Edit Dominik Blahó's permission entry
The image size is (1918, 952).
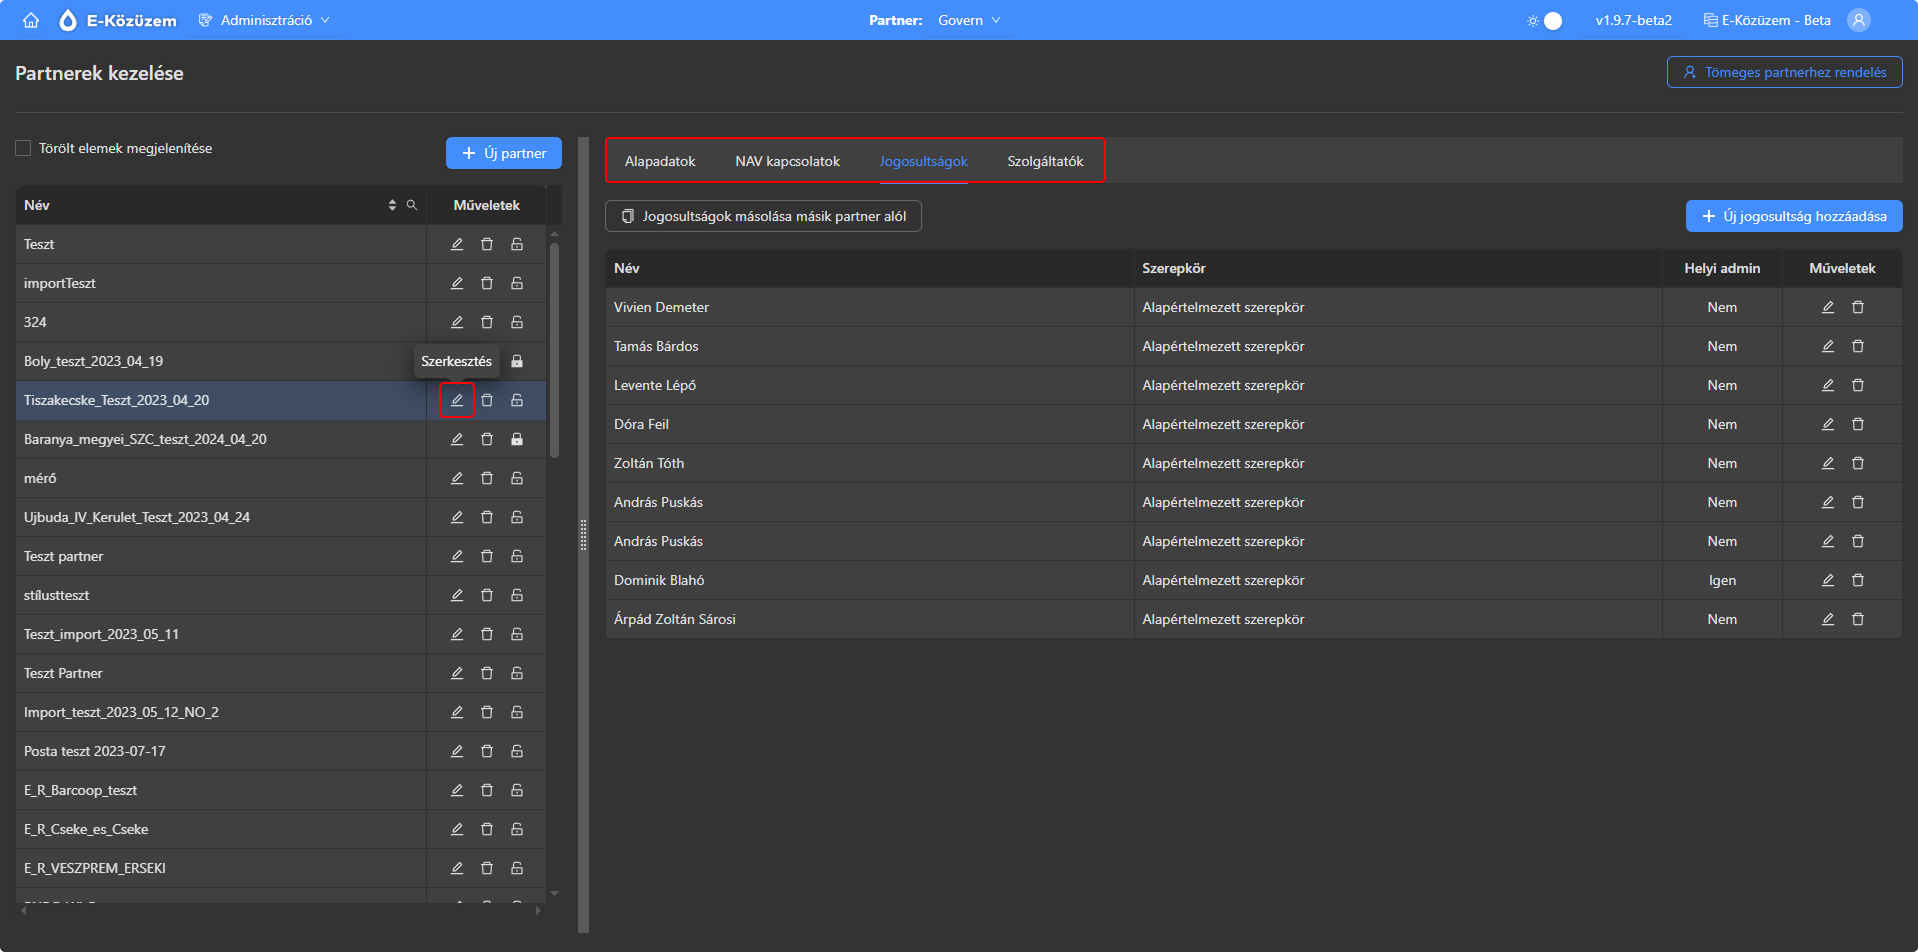[x=1827, y=580]
